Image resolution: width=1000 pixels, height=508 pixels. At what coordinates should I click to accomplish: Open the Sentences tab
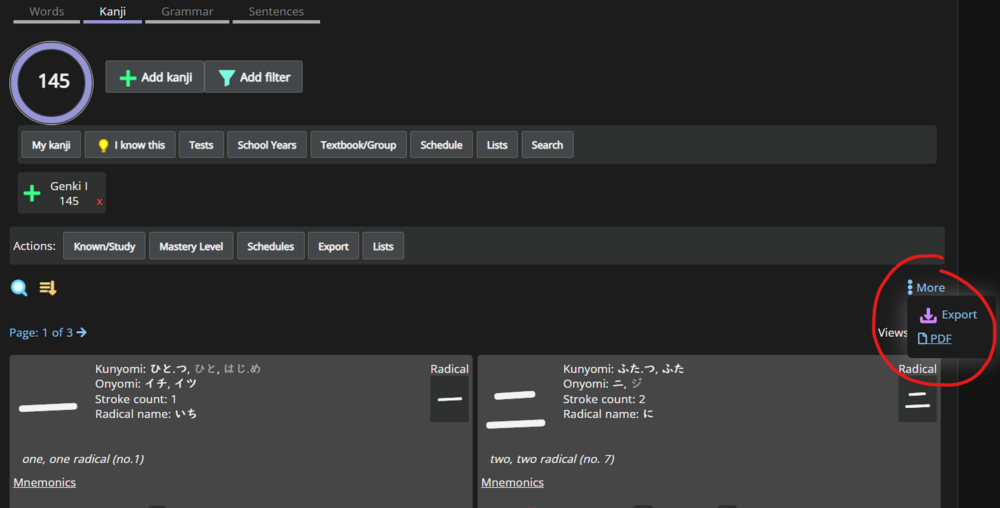pyautogui.click(x=276, y=12)
